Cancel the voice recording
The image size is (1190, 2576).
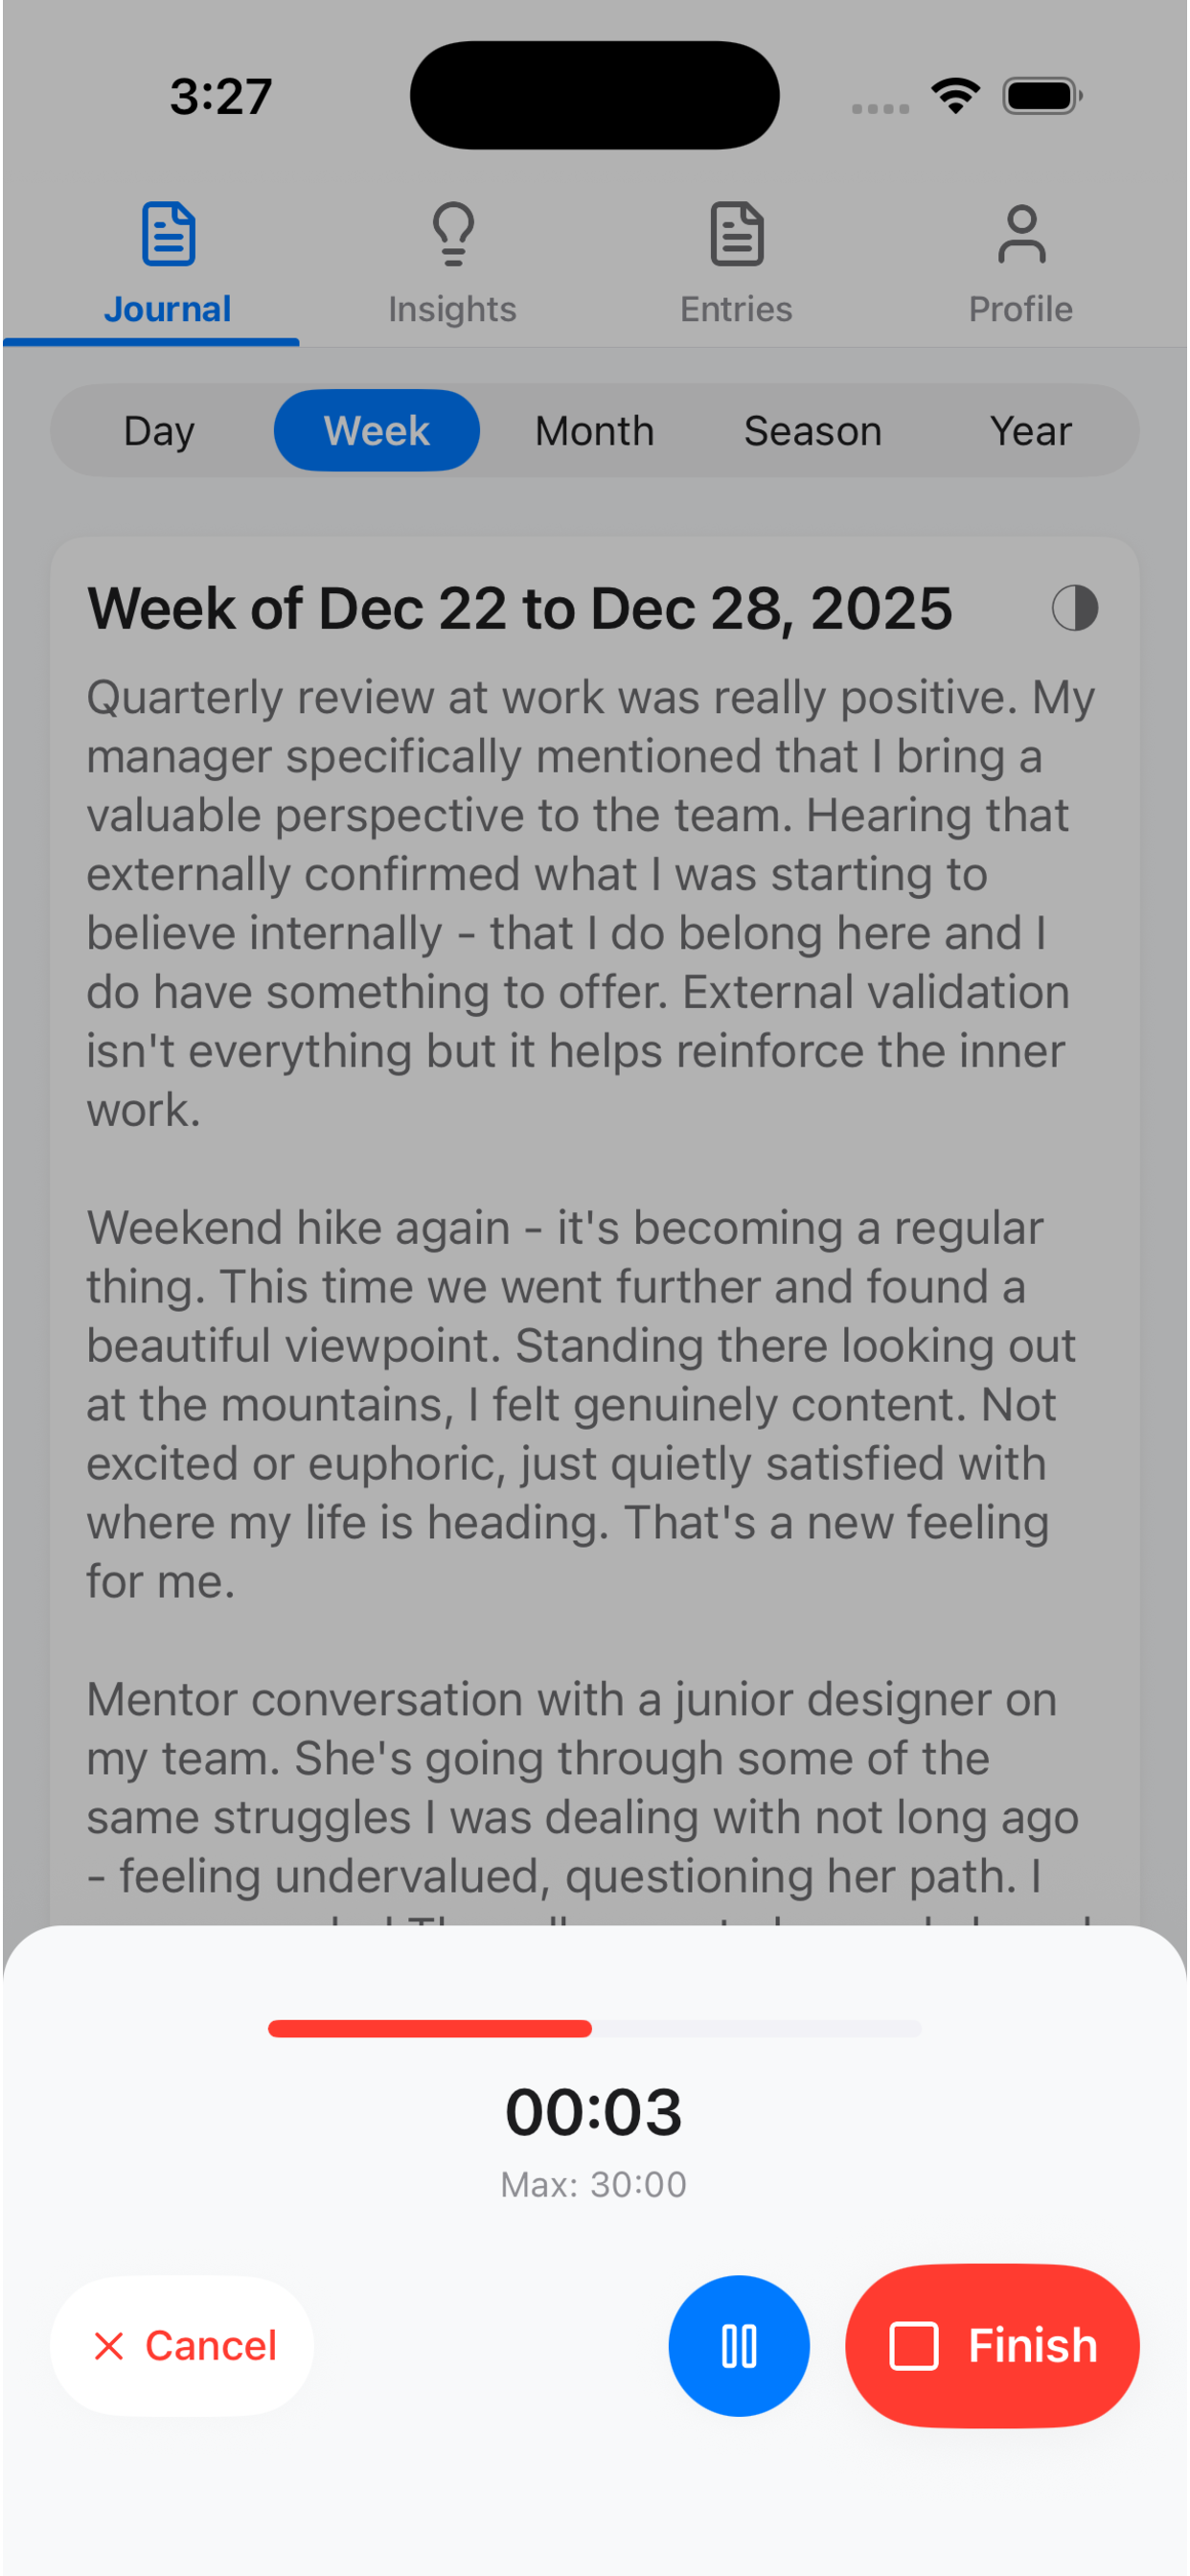pos(183,2345)
